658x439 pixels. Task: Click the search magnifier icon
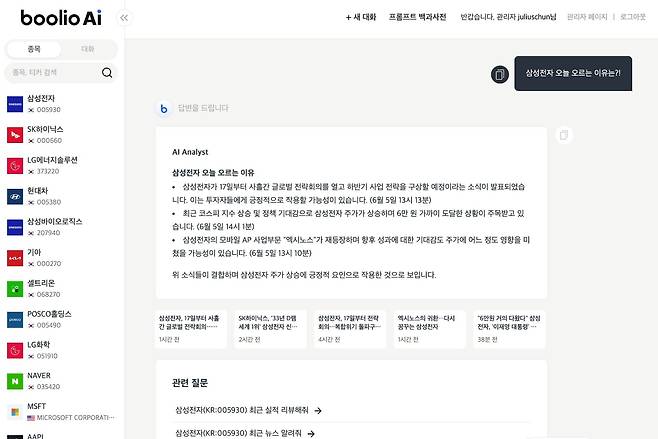107,73
